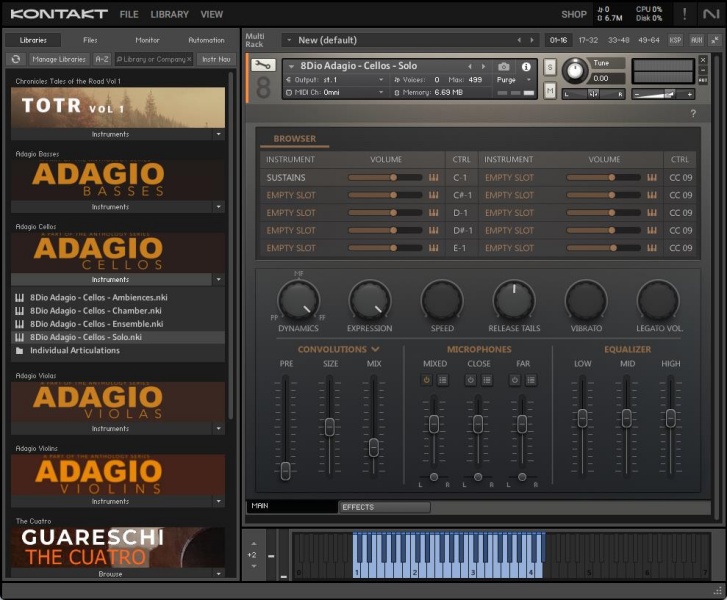Open the Purge dropdown menu

point(511,79)
